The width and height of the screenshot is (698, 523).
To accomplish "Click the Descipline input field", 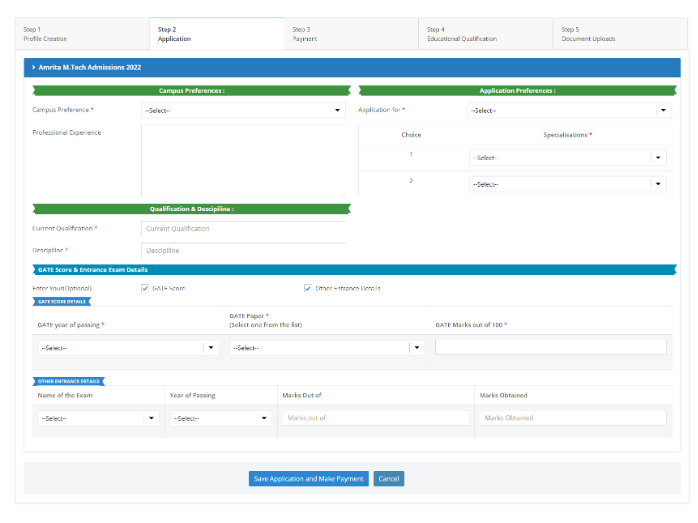I will click(243, 250).
